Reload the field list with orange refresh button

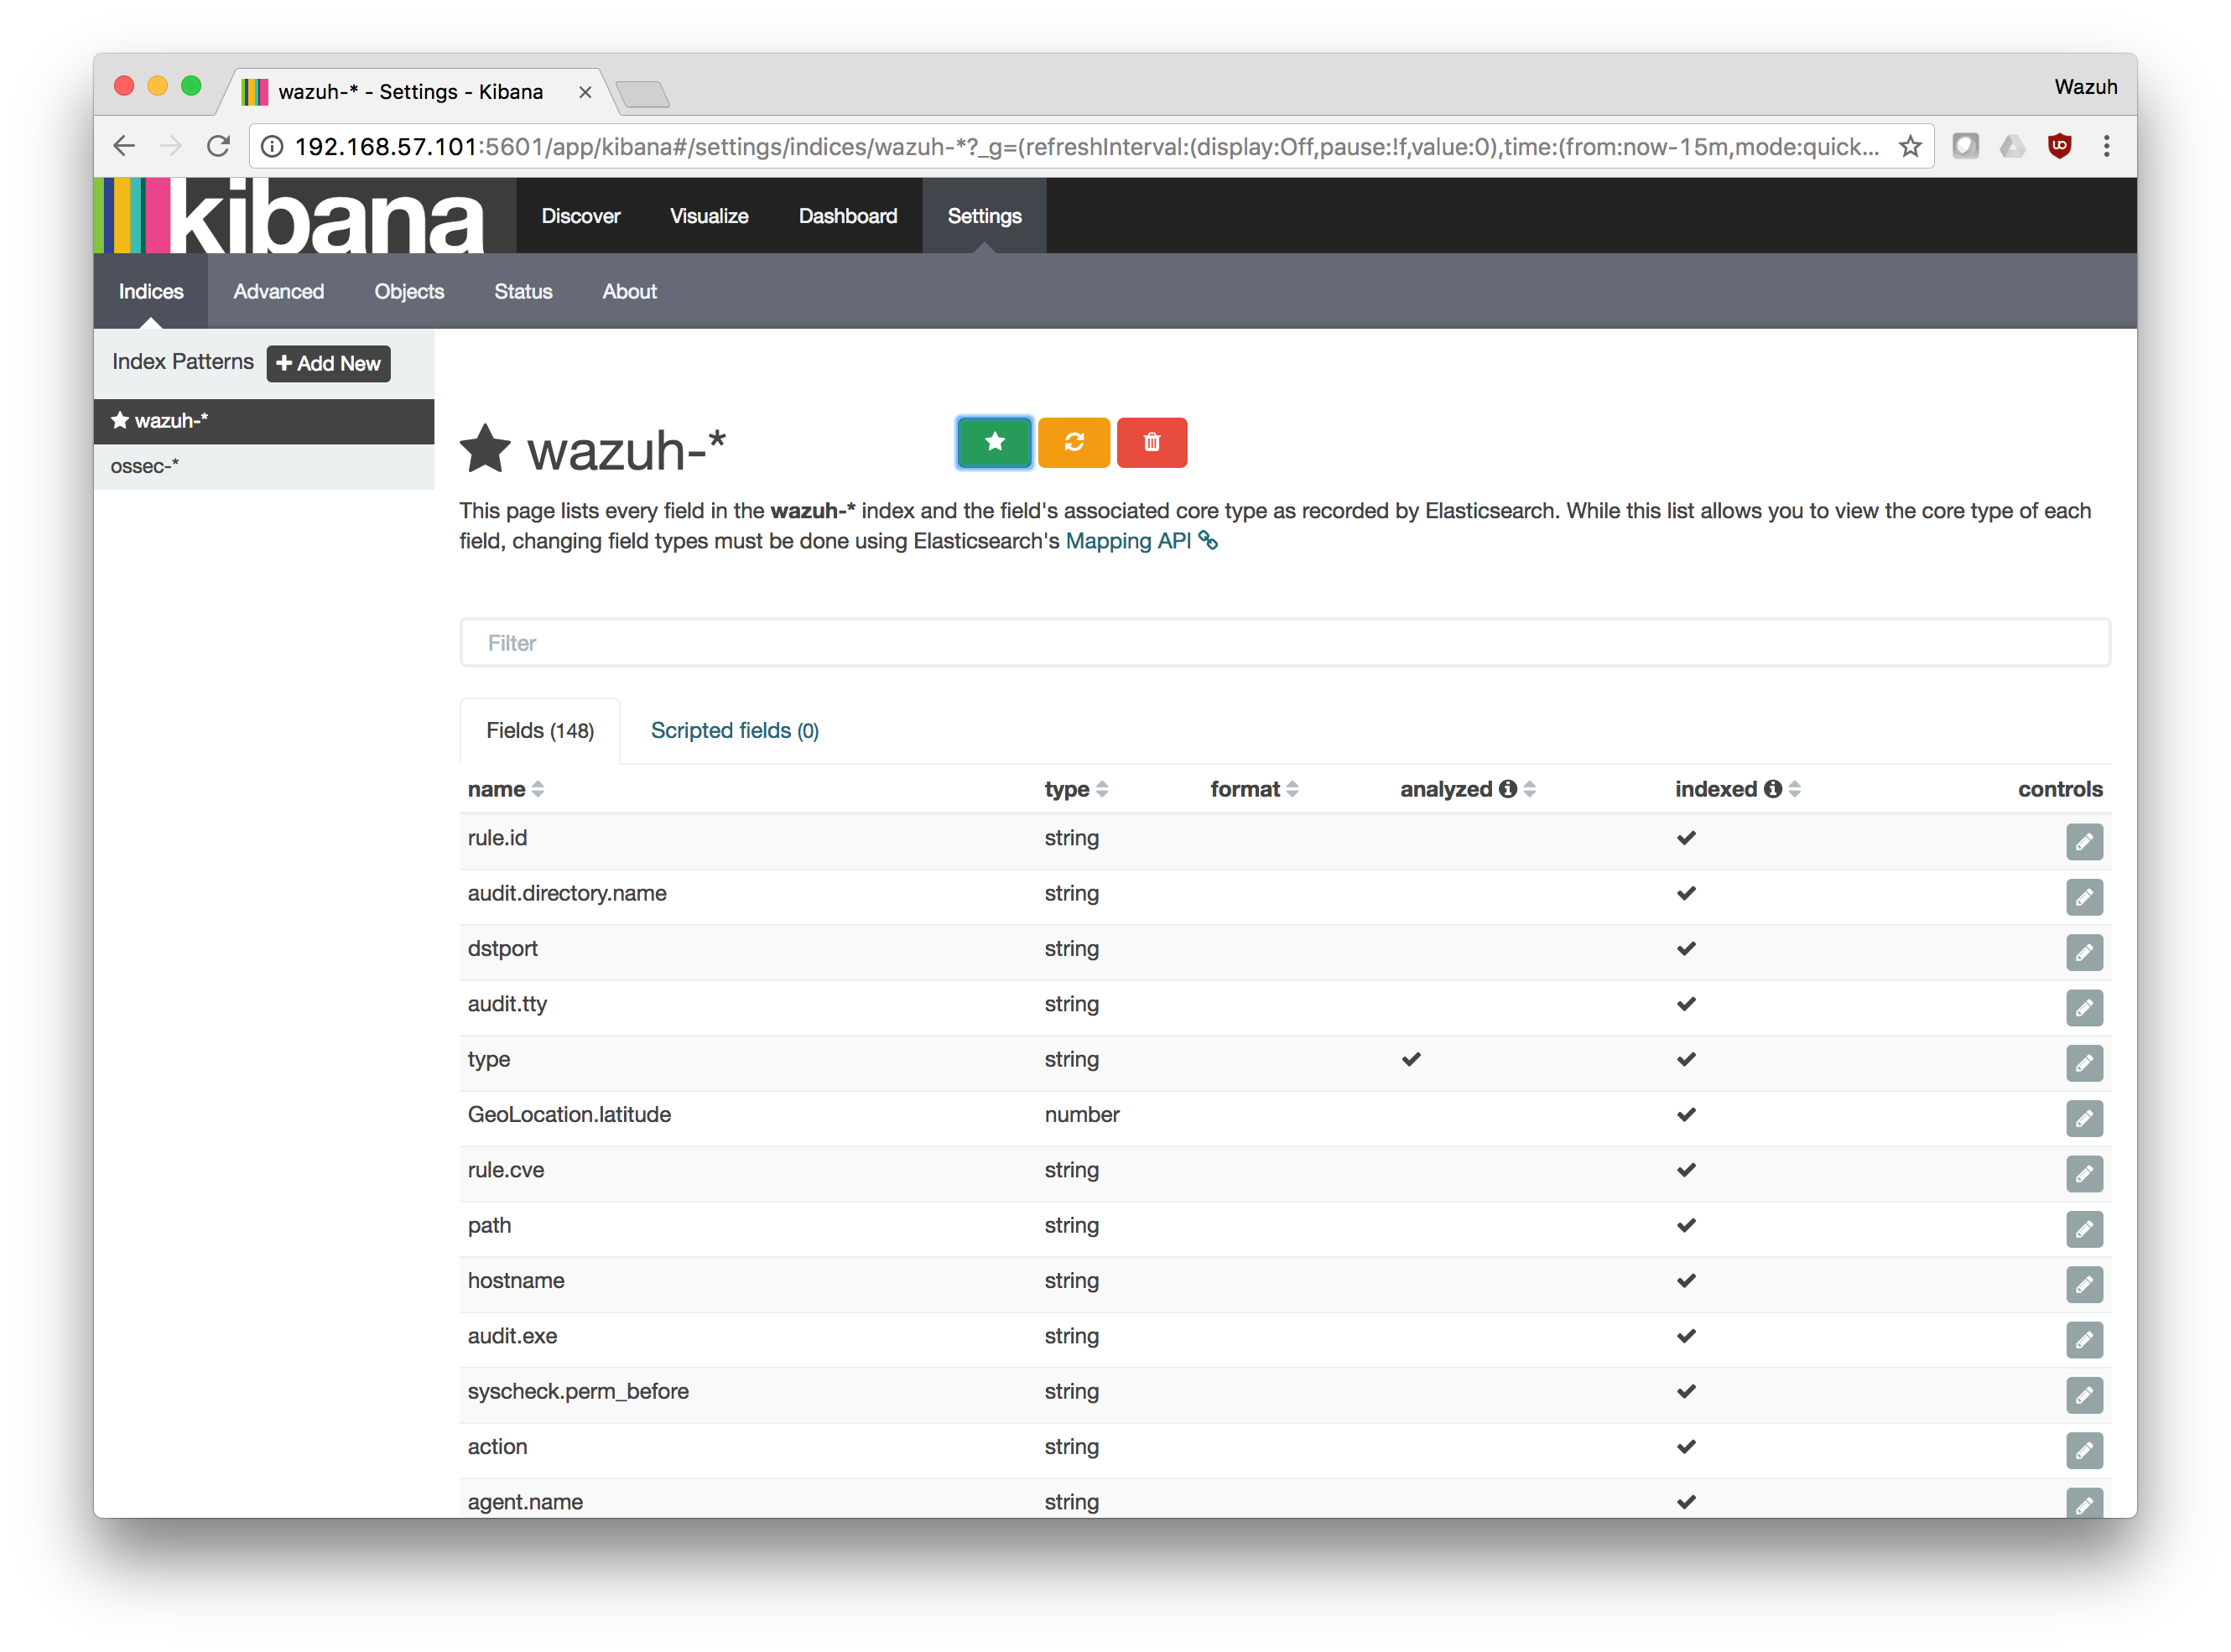(1073, 442)
